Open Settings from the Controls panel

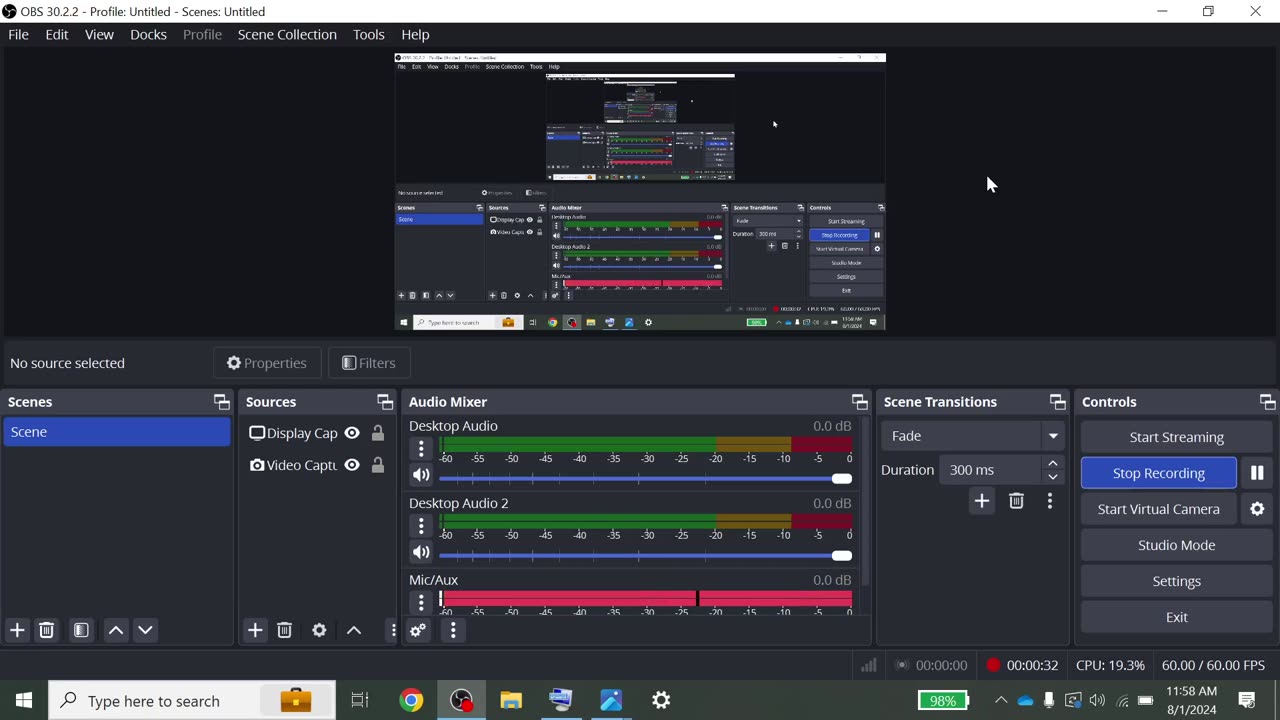[1176, 581]
